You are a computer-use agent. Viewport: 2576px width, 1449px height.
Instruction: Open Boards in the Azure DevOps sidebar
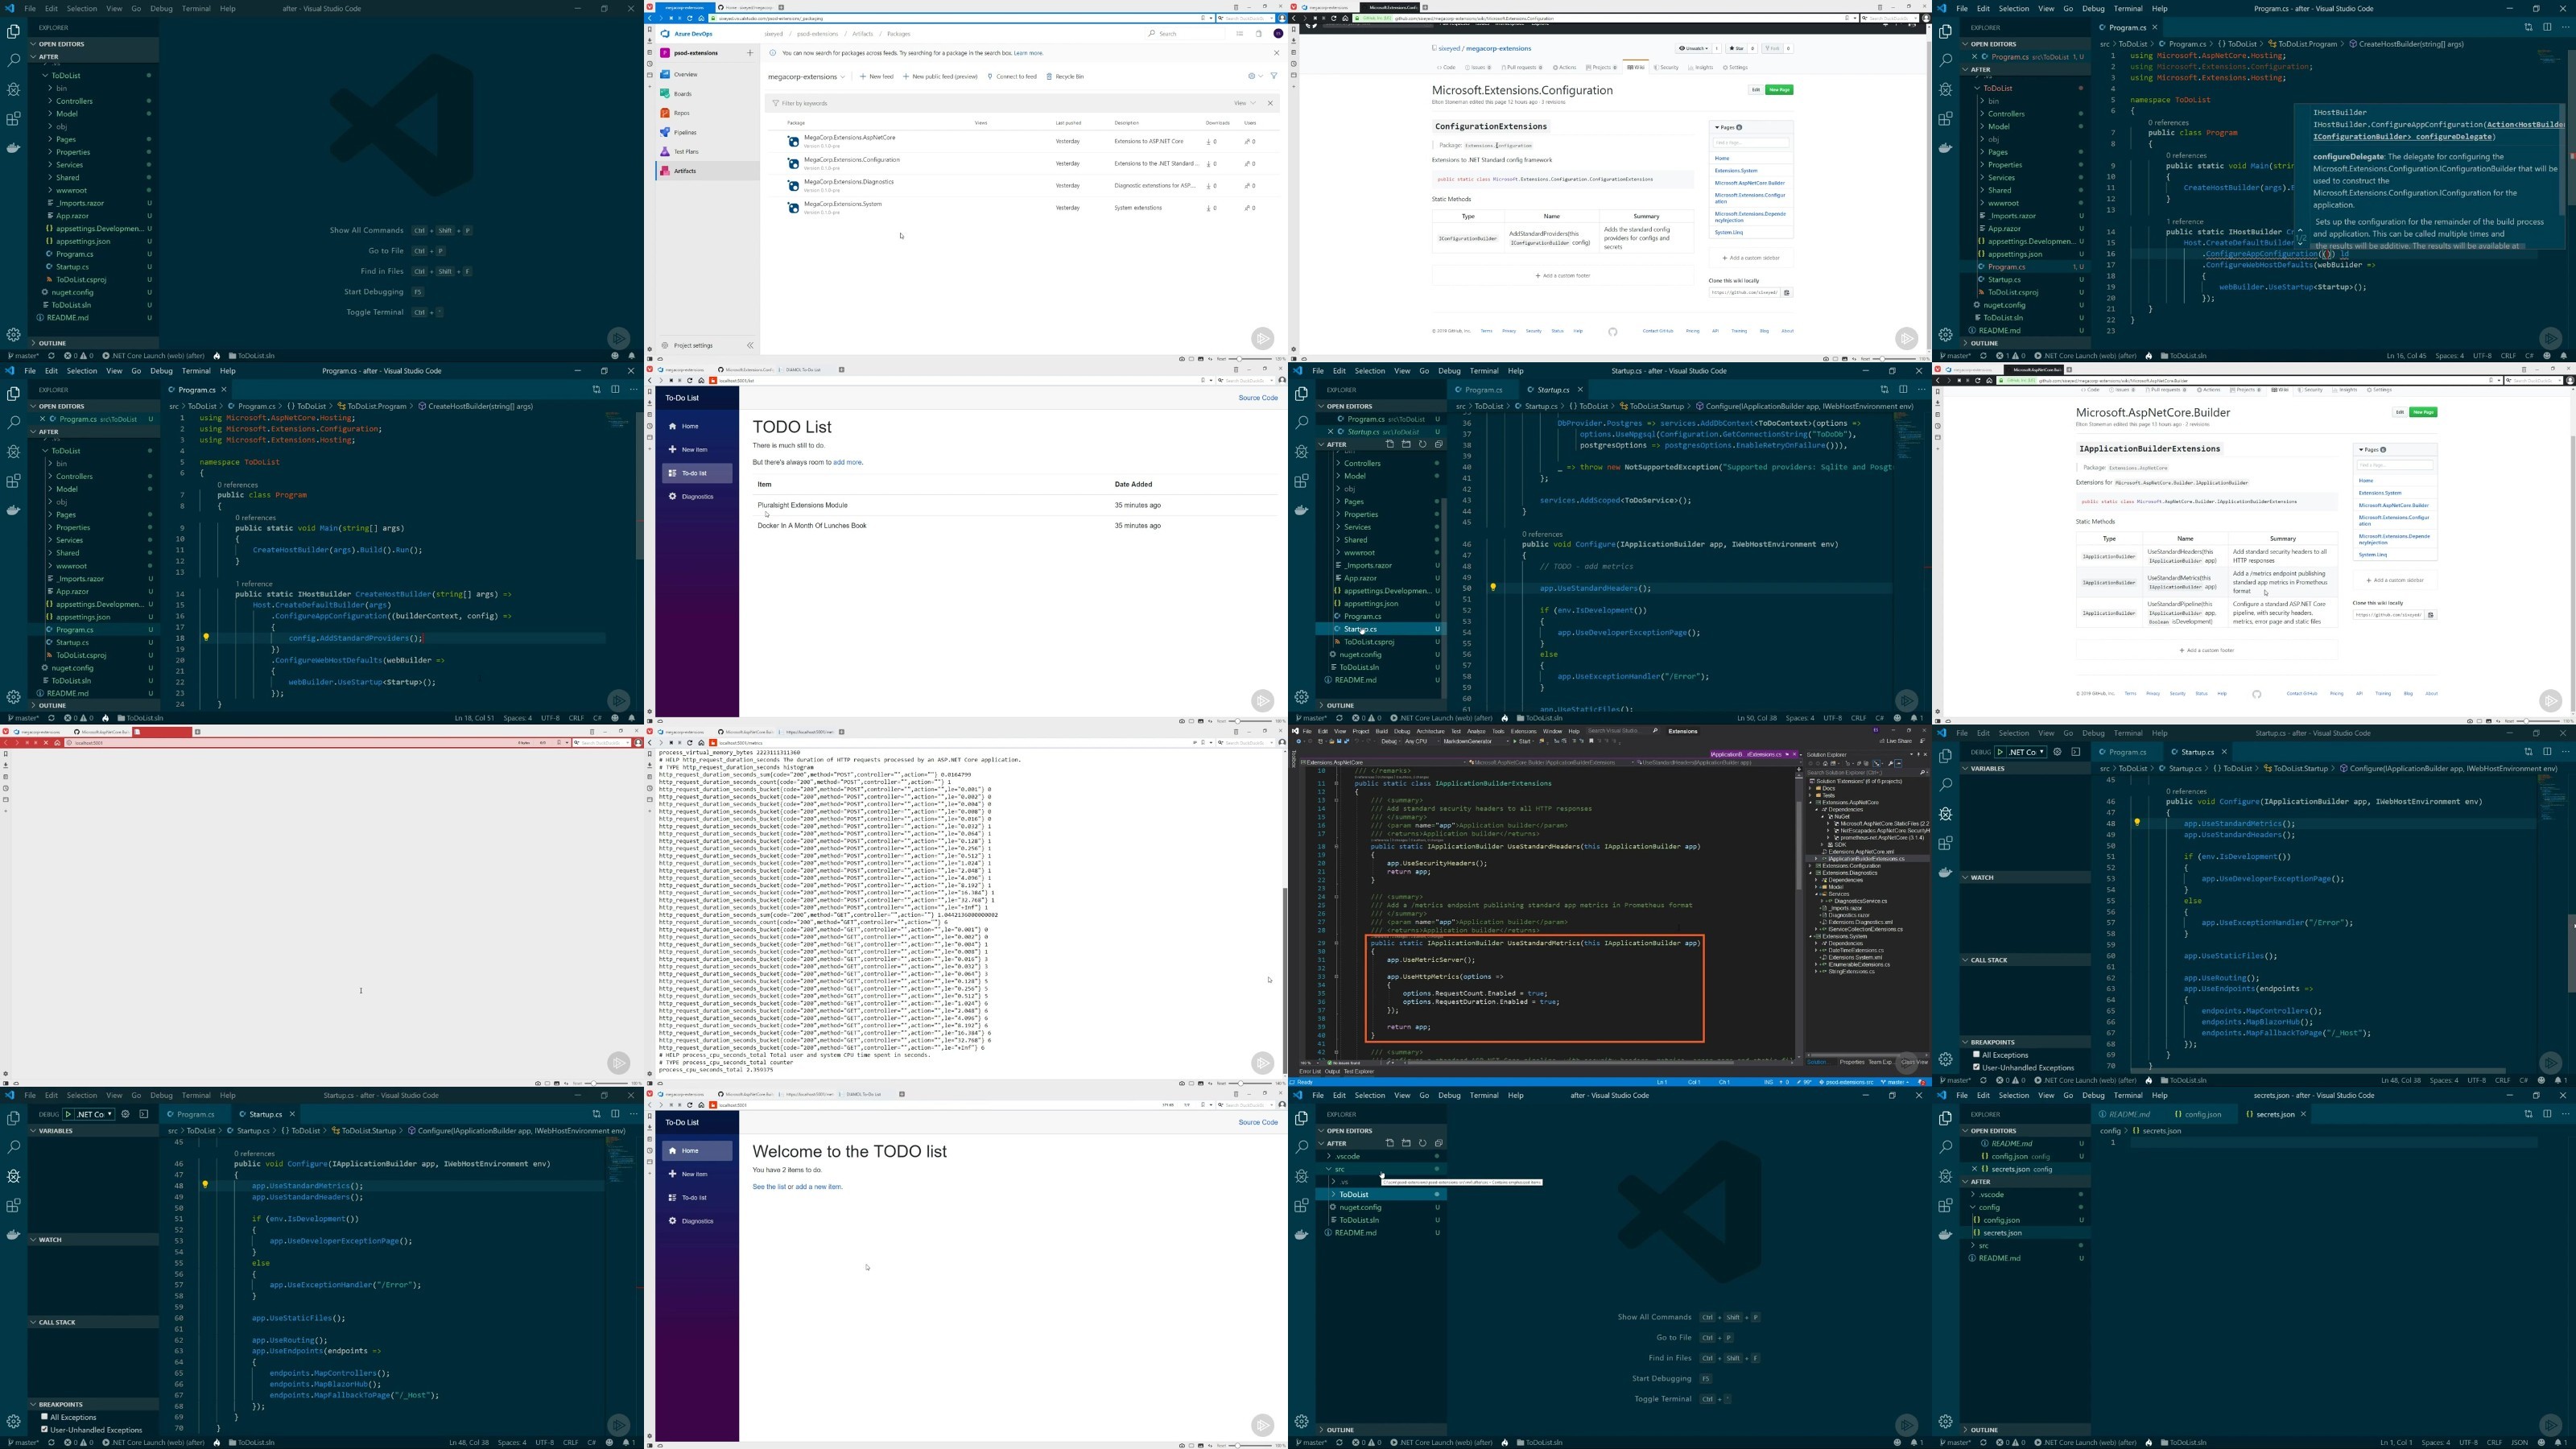pos(683,94)
